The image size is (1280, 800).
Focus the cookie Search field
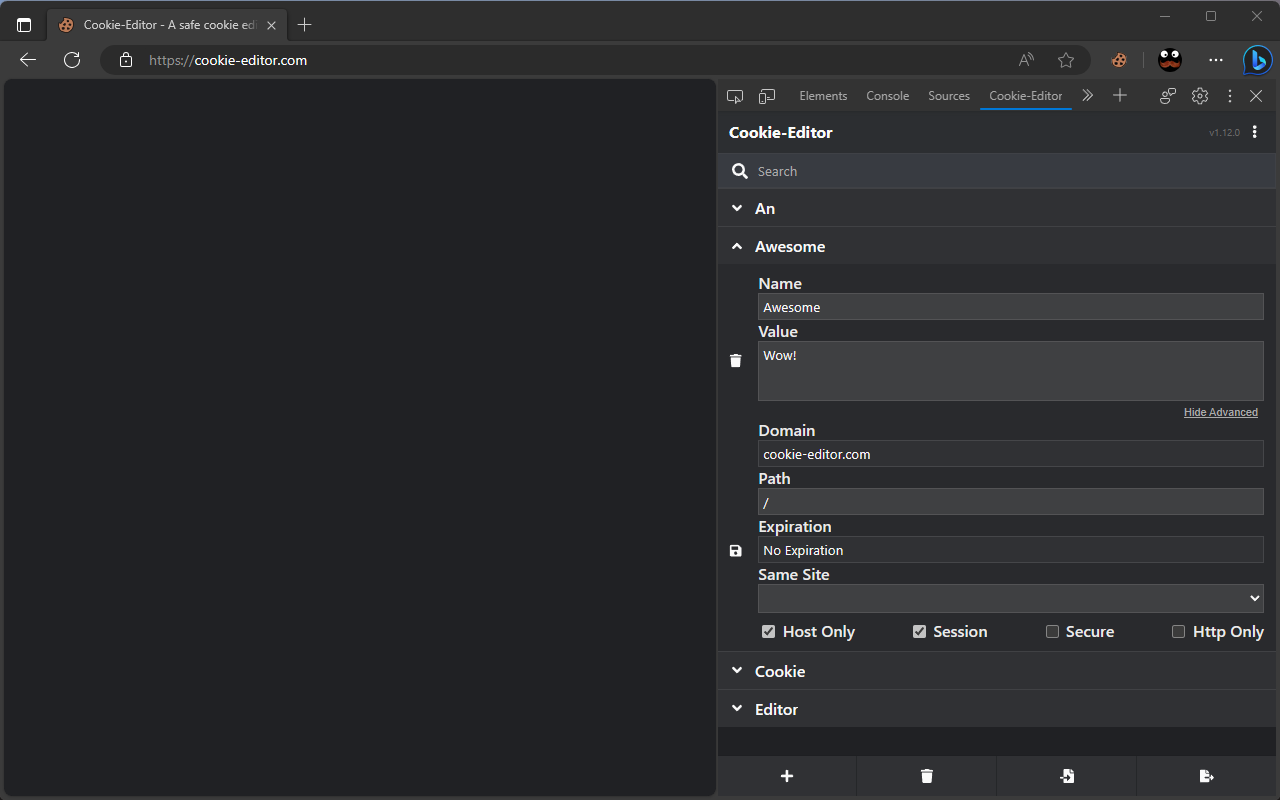pyautogui.click(x=1010, y=171)
